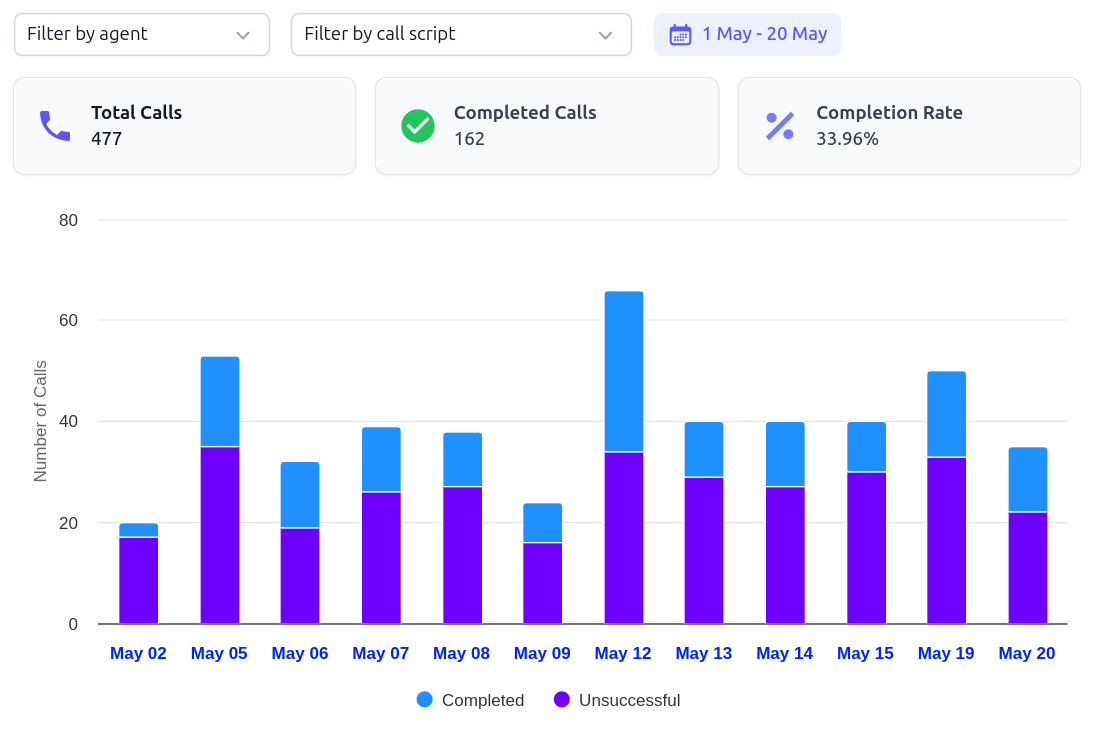Open the Filter by call script dropdown

[x=461, y=34]
